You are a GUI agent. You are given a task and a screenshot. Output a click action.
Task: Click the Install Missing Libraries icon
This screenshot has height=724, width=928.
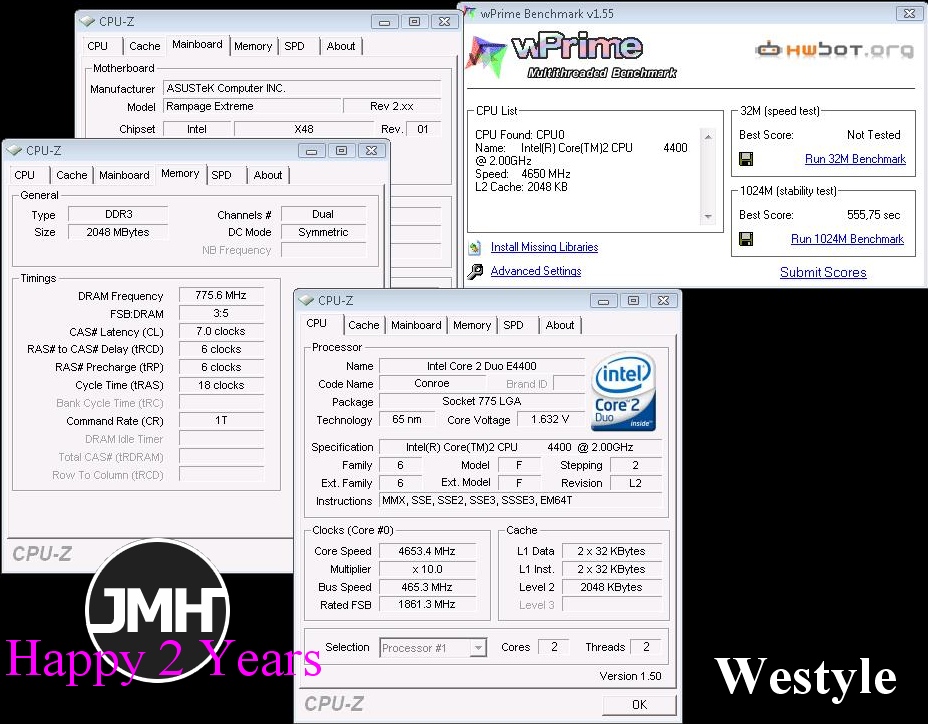click(475, 247)
